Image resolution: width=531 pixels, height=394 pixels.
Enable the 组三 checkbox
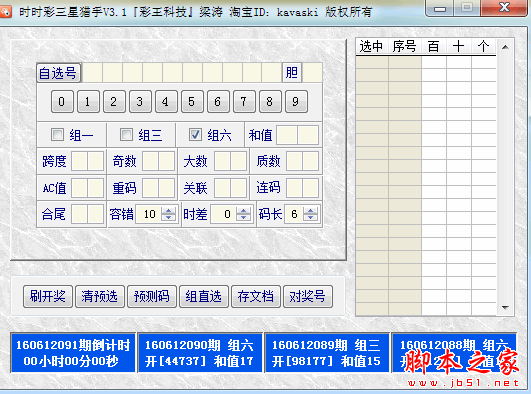point(126,134)
